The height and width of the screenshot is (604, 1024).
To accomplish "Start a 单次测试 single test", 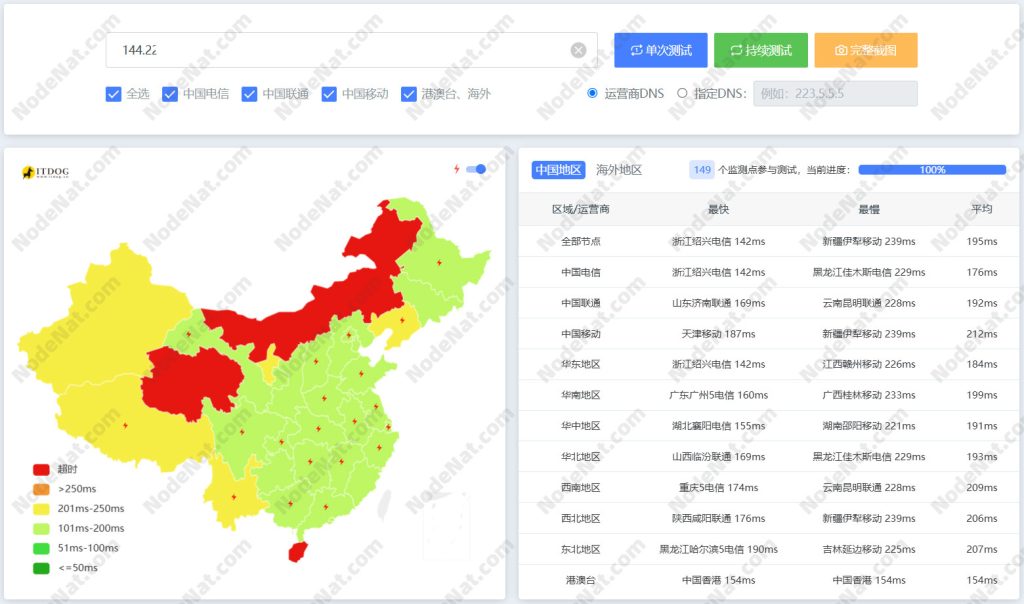I will 660,50.
